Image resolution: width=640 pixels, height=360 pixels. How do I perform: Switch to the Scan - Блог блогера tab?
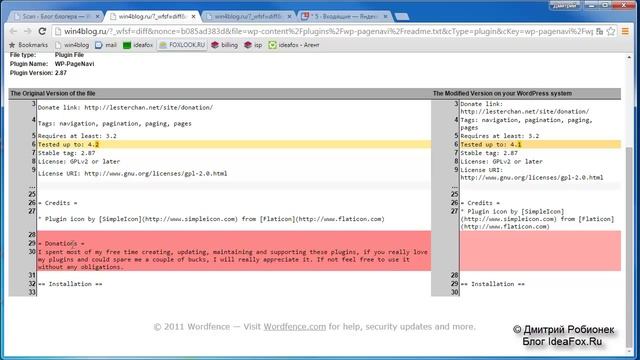point(53,16)
